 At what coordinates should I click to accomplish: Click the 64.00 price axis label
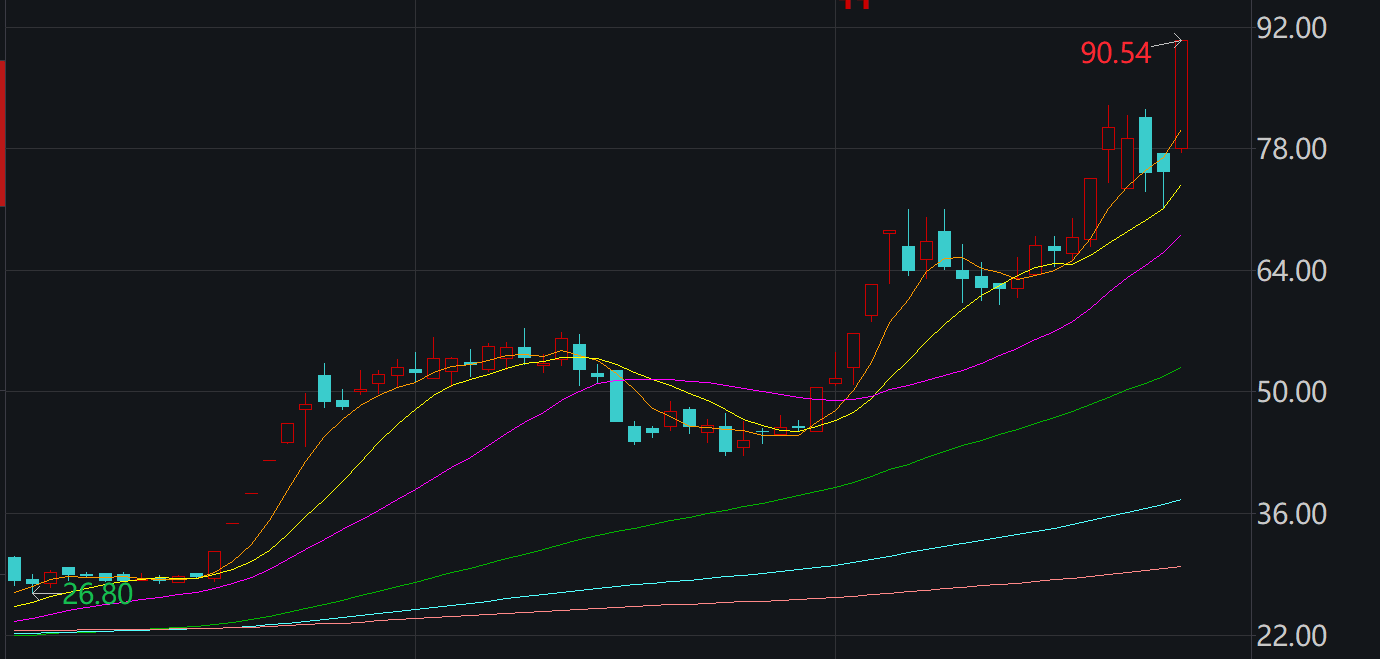point(1290,271)
